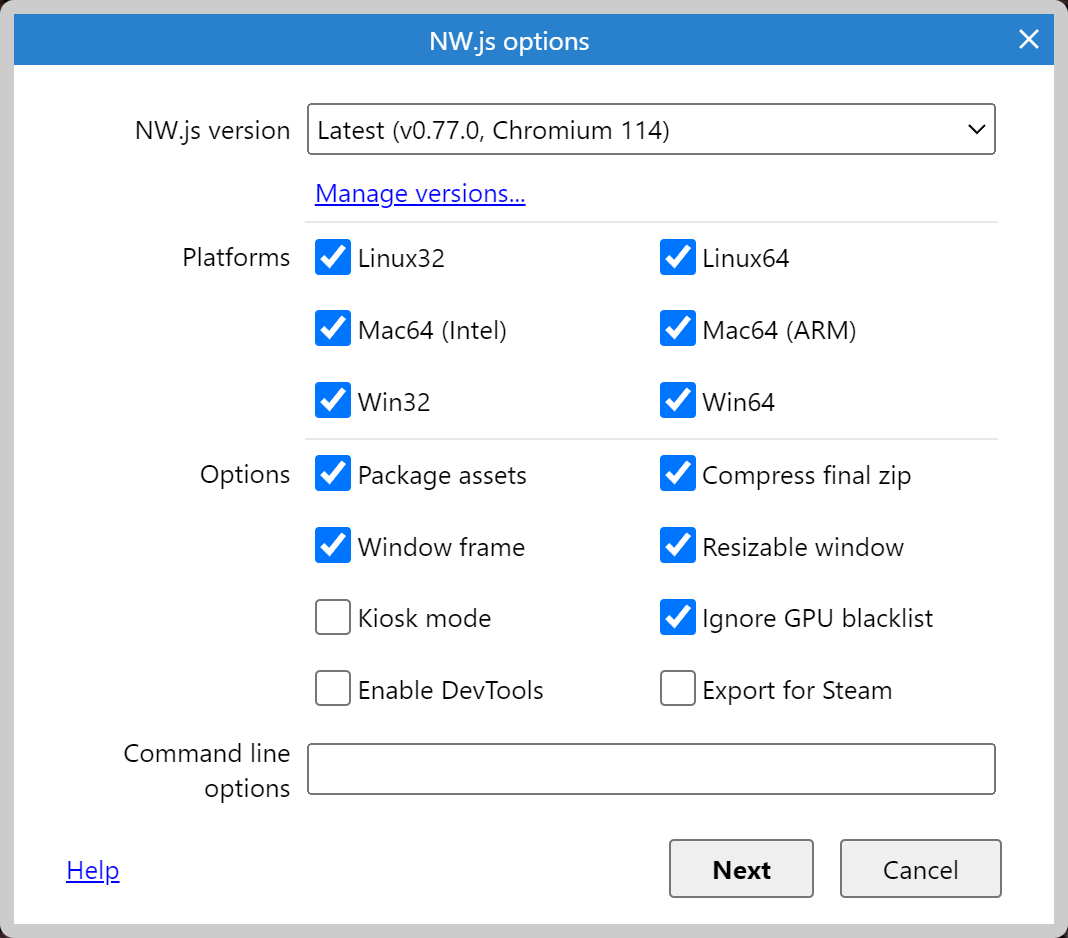
Task: Enable DevTools for the export
Action: (332, 688)
